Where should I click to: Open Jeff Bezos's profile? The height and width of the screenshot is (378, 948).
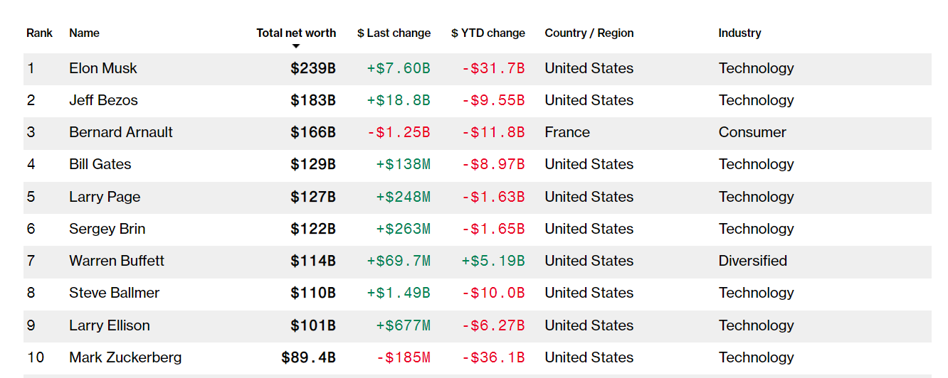click(x=103, y=100)
